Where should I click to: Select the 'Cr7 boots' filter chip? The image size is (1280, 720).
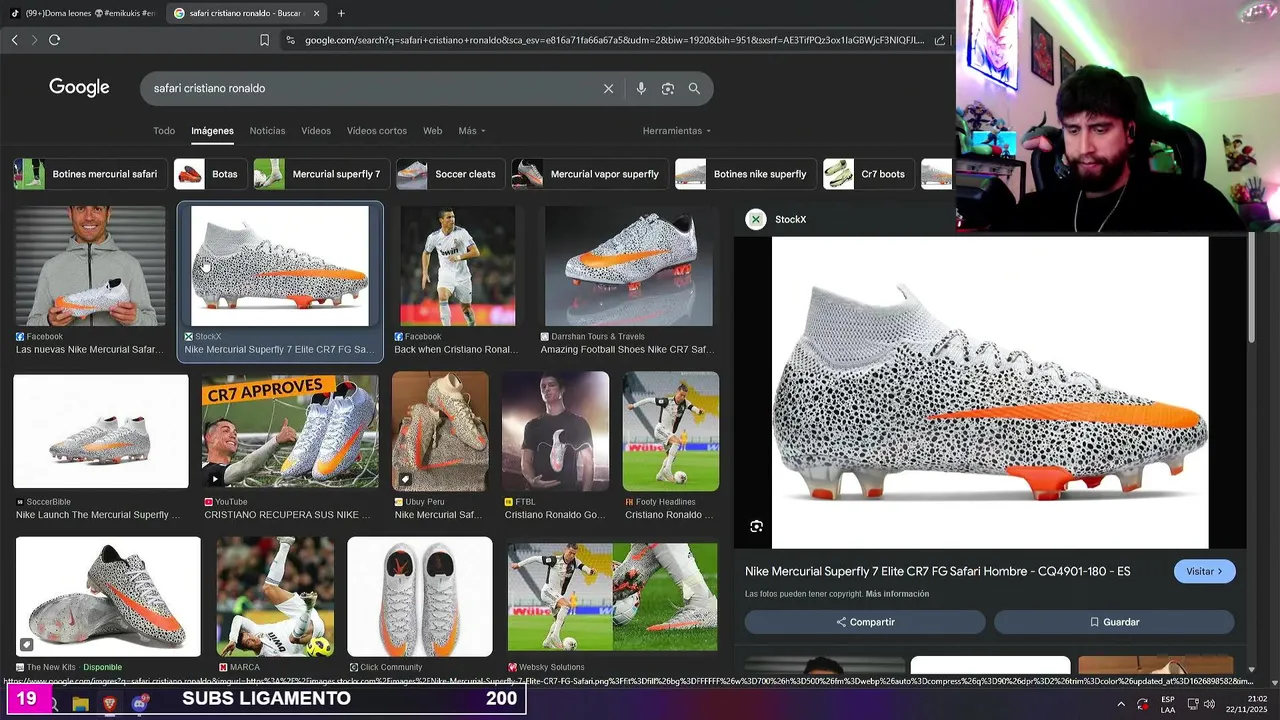(868, 174)
